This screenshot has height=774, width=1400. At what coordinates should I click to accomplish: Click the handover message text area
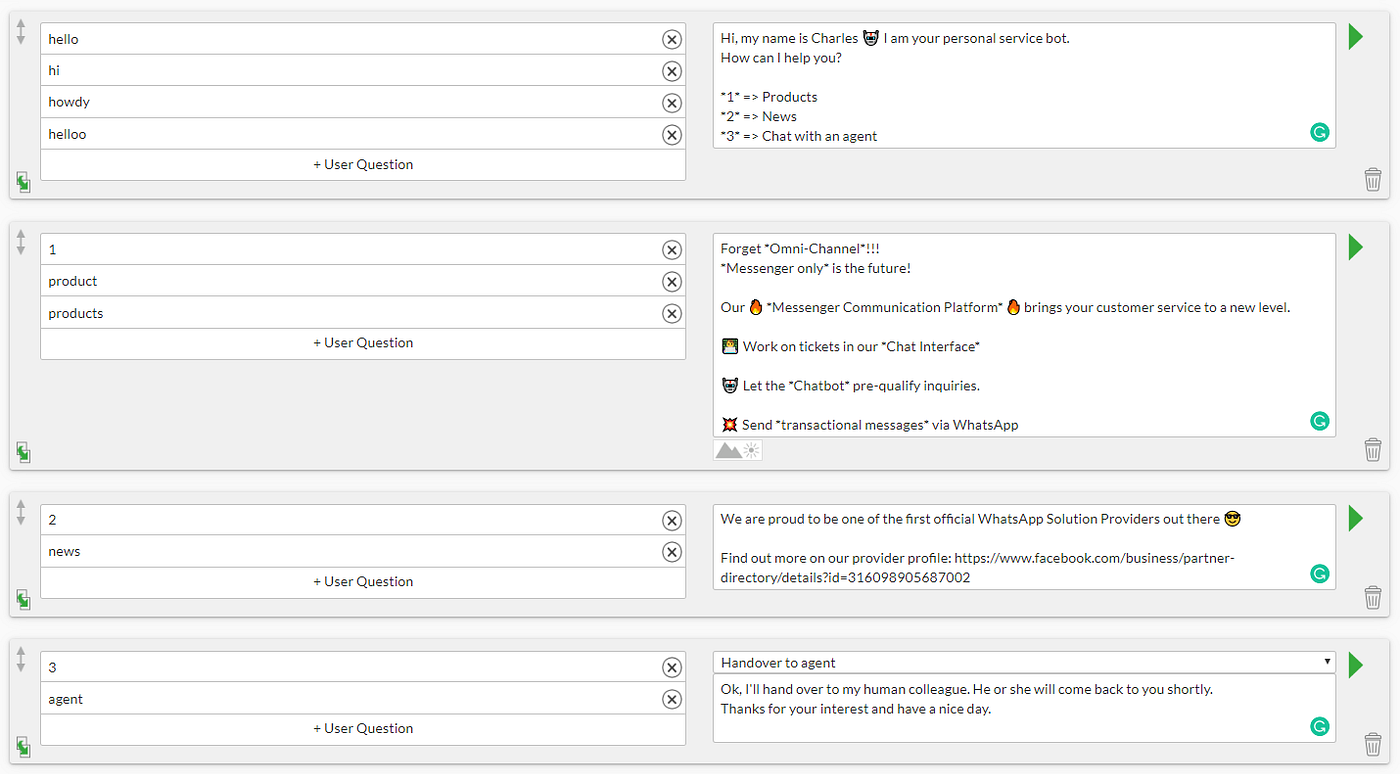(x=1010, y=708)
